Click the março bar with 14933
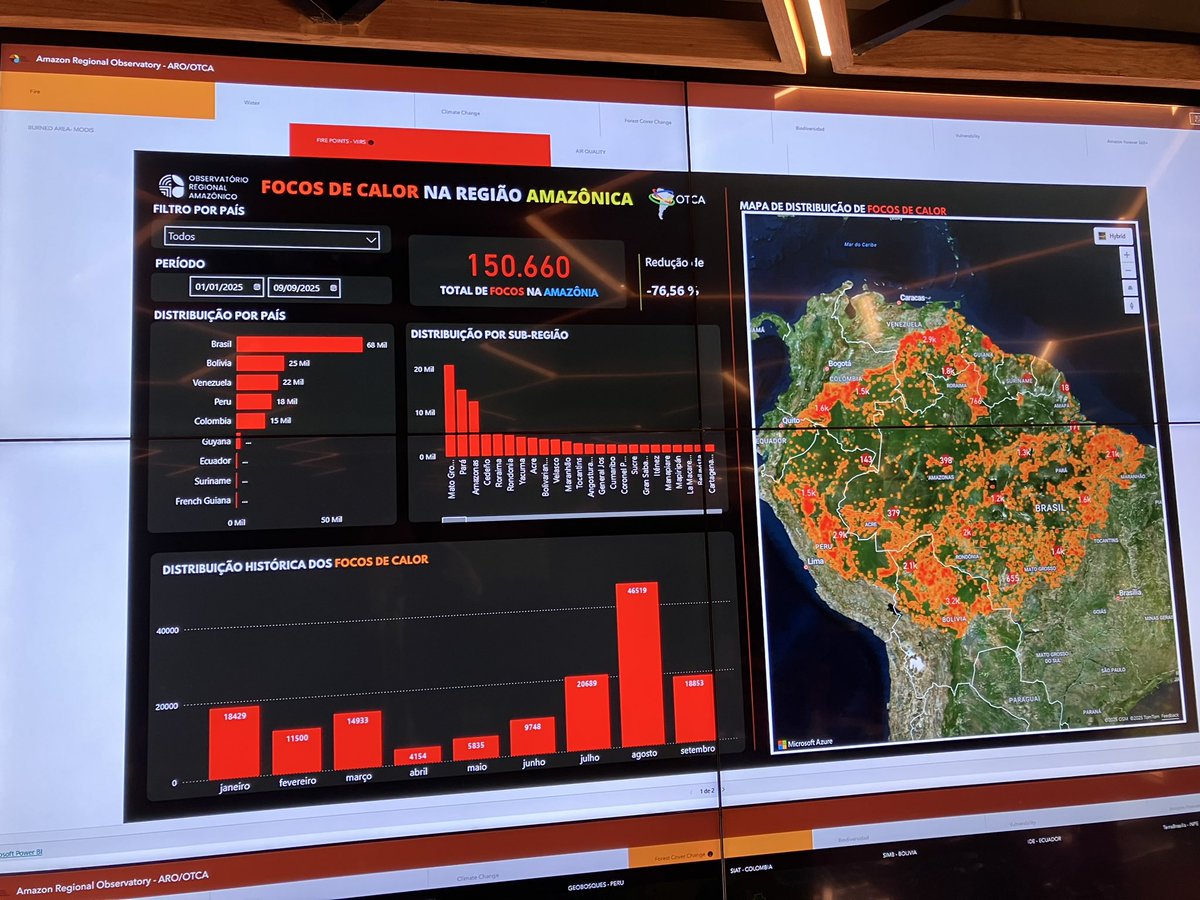Viewport: 1200px width, 900px height. tap(358, 740)
